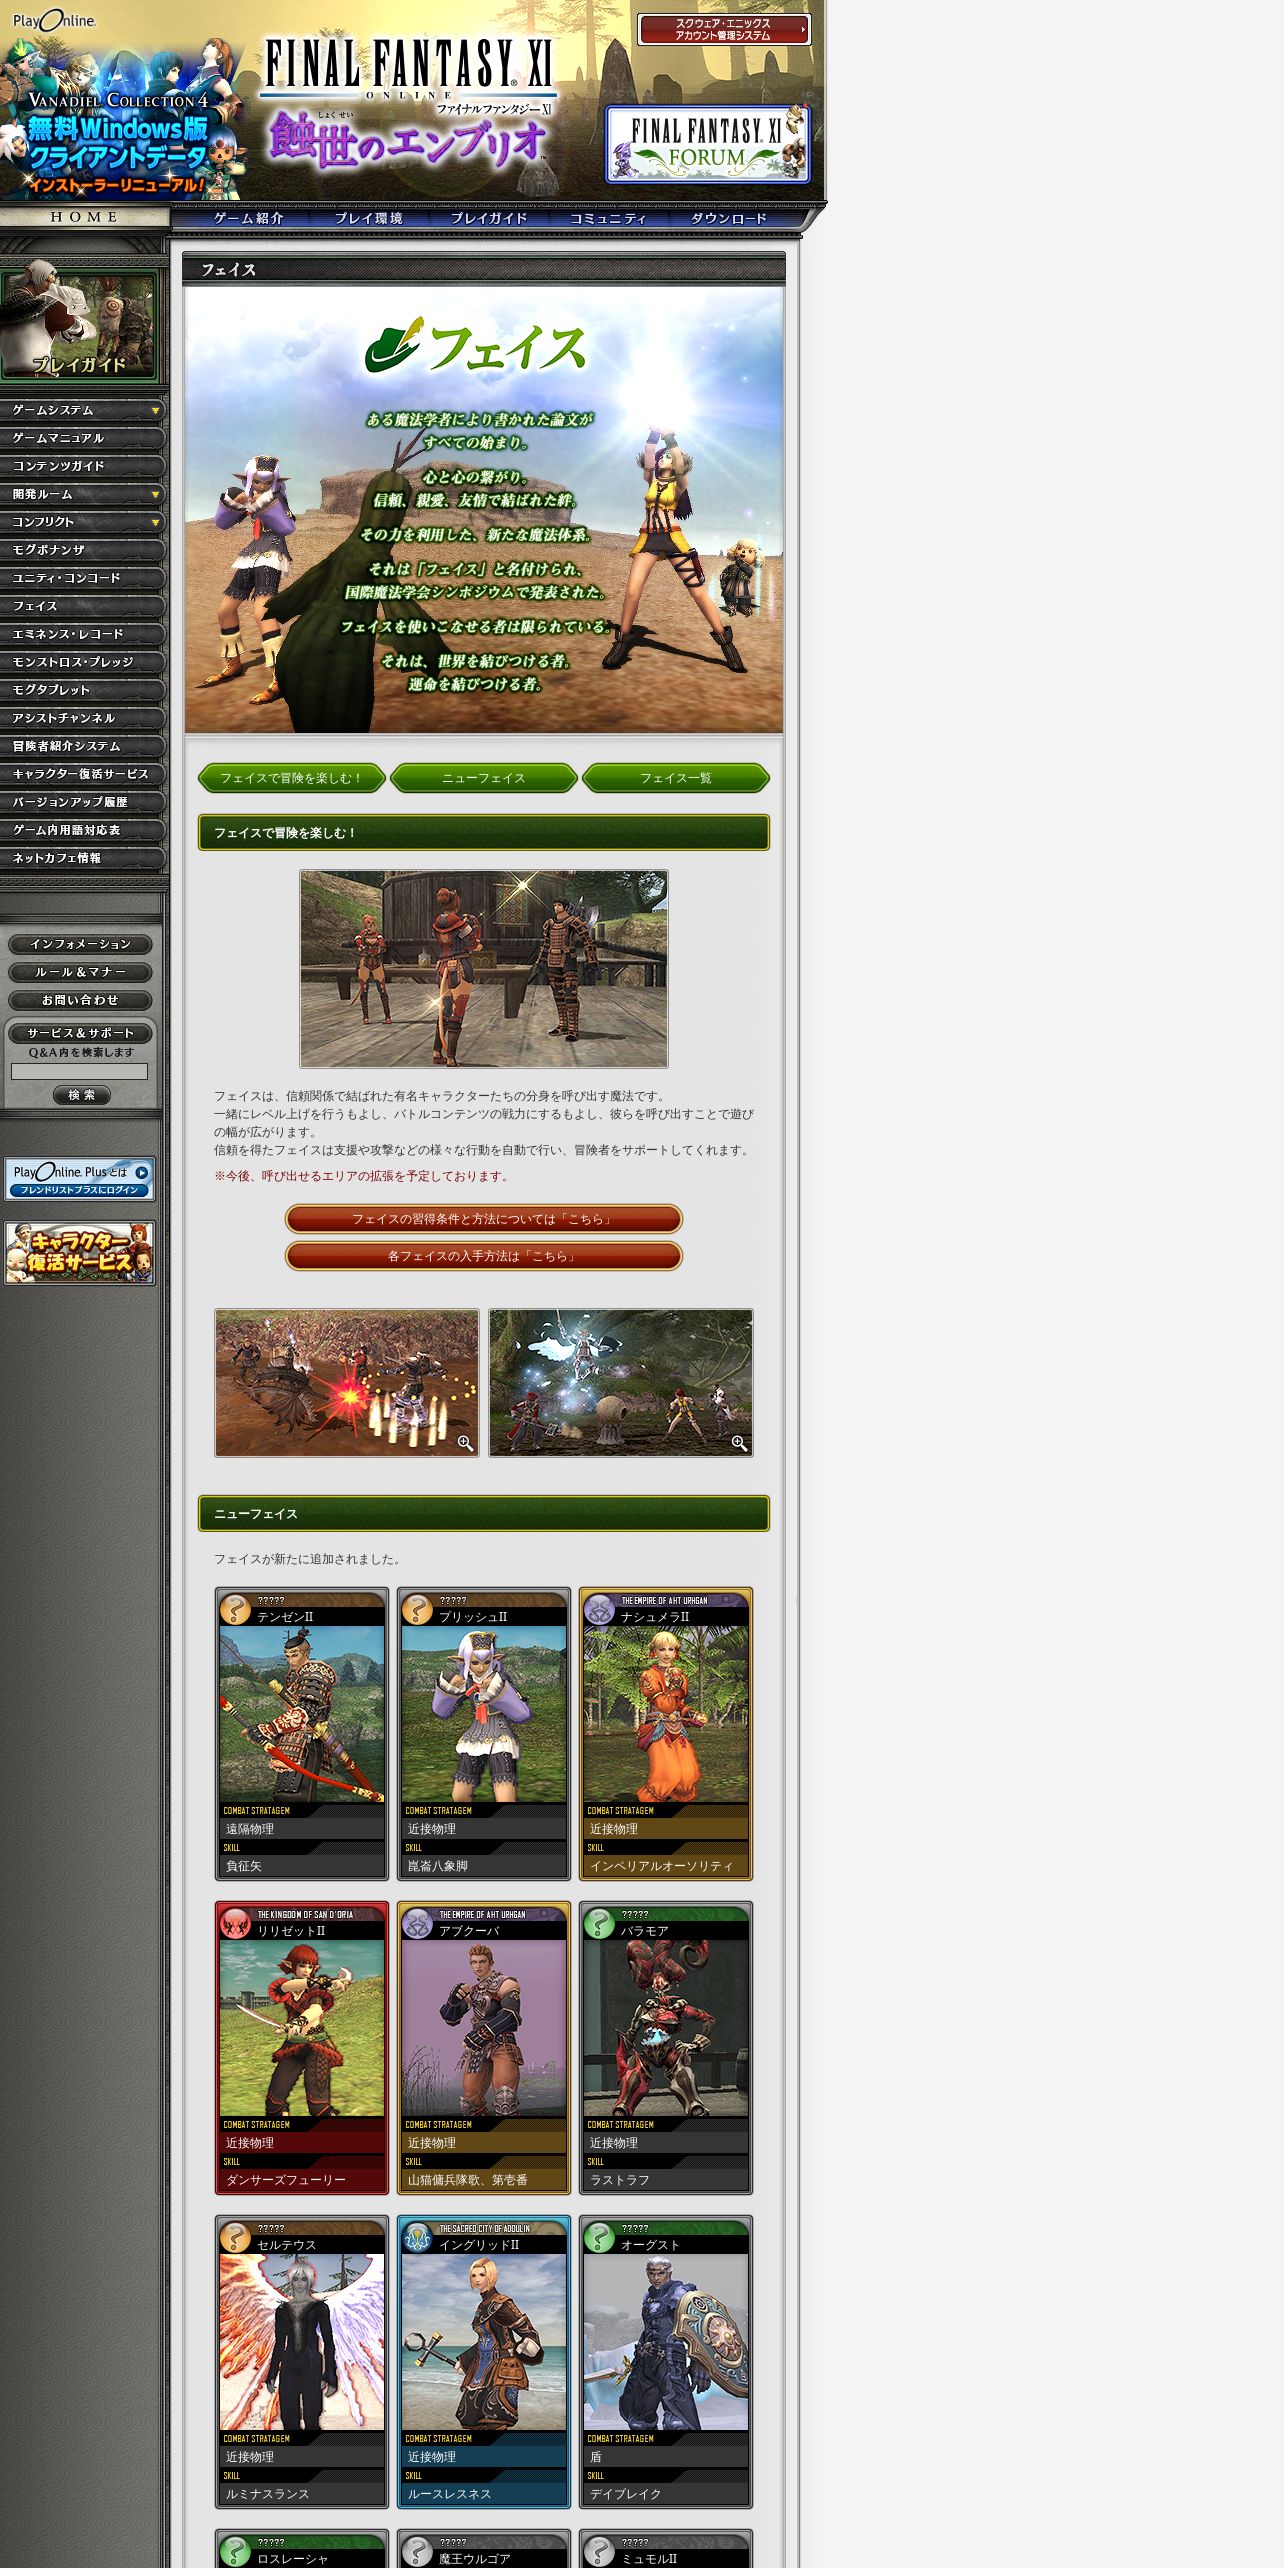Open the Square Enix account management system button
This screenshot has height=2568, width=1284.
[724, 30]
